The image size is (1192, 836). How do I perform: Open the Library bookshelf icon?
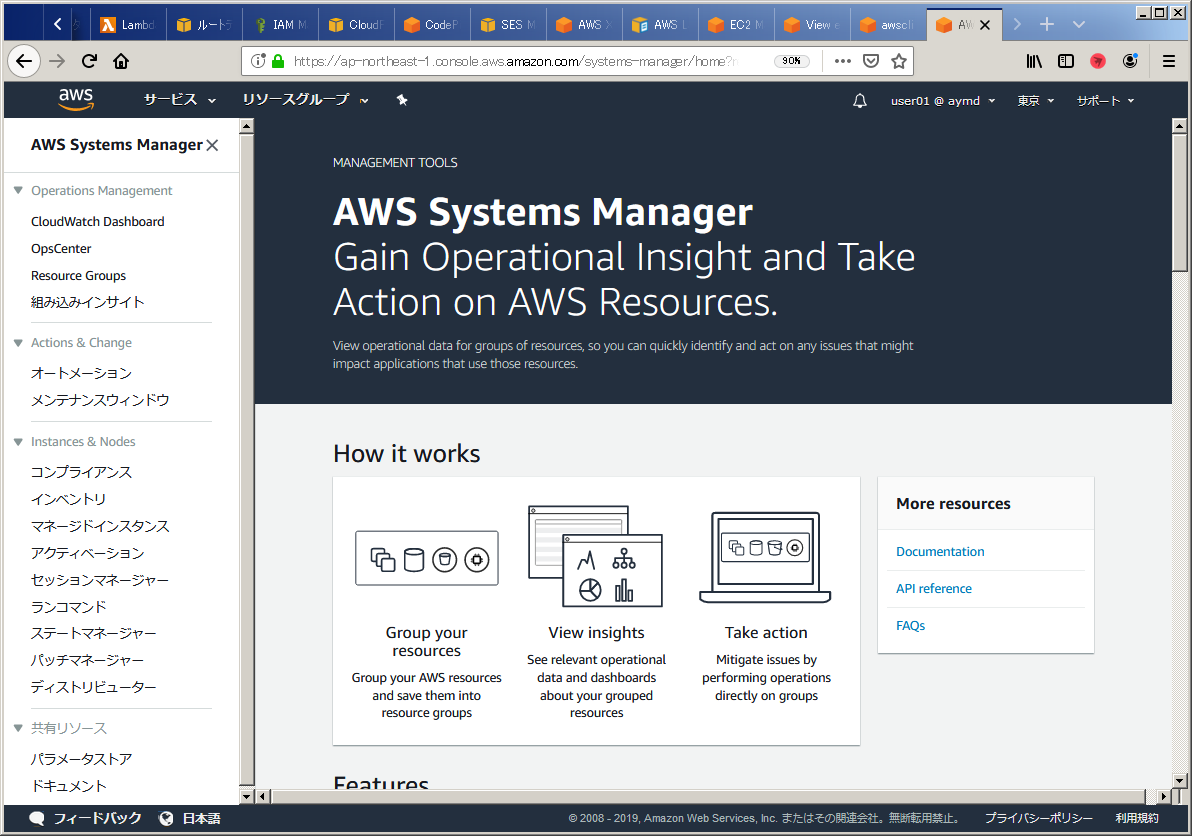click(x=1034, y=61)
